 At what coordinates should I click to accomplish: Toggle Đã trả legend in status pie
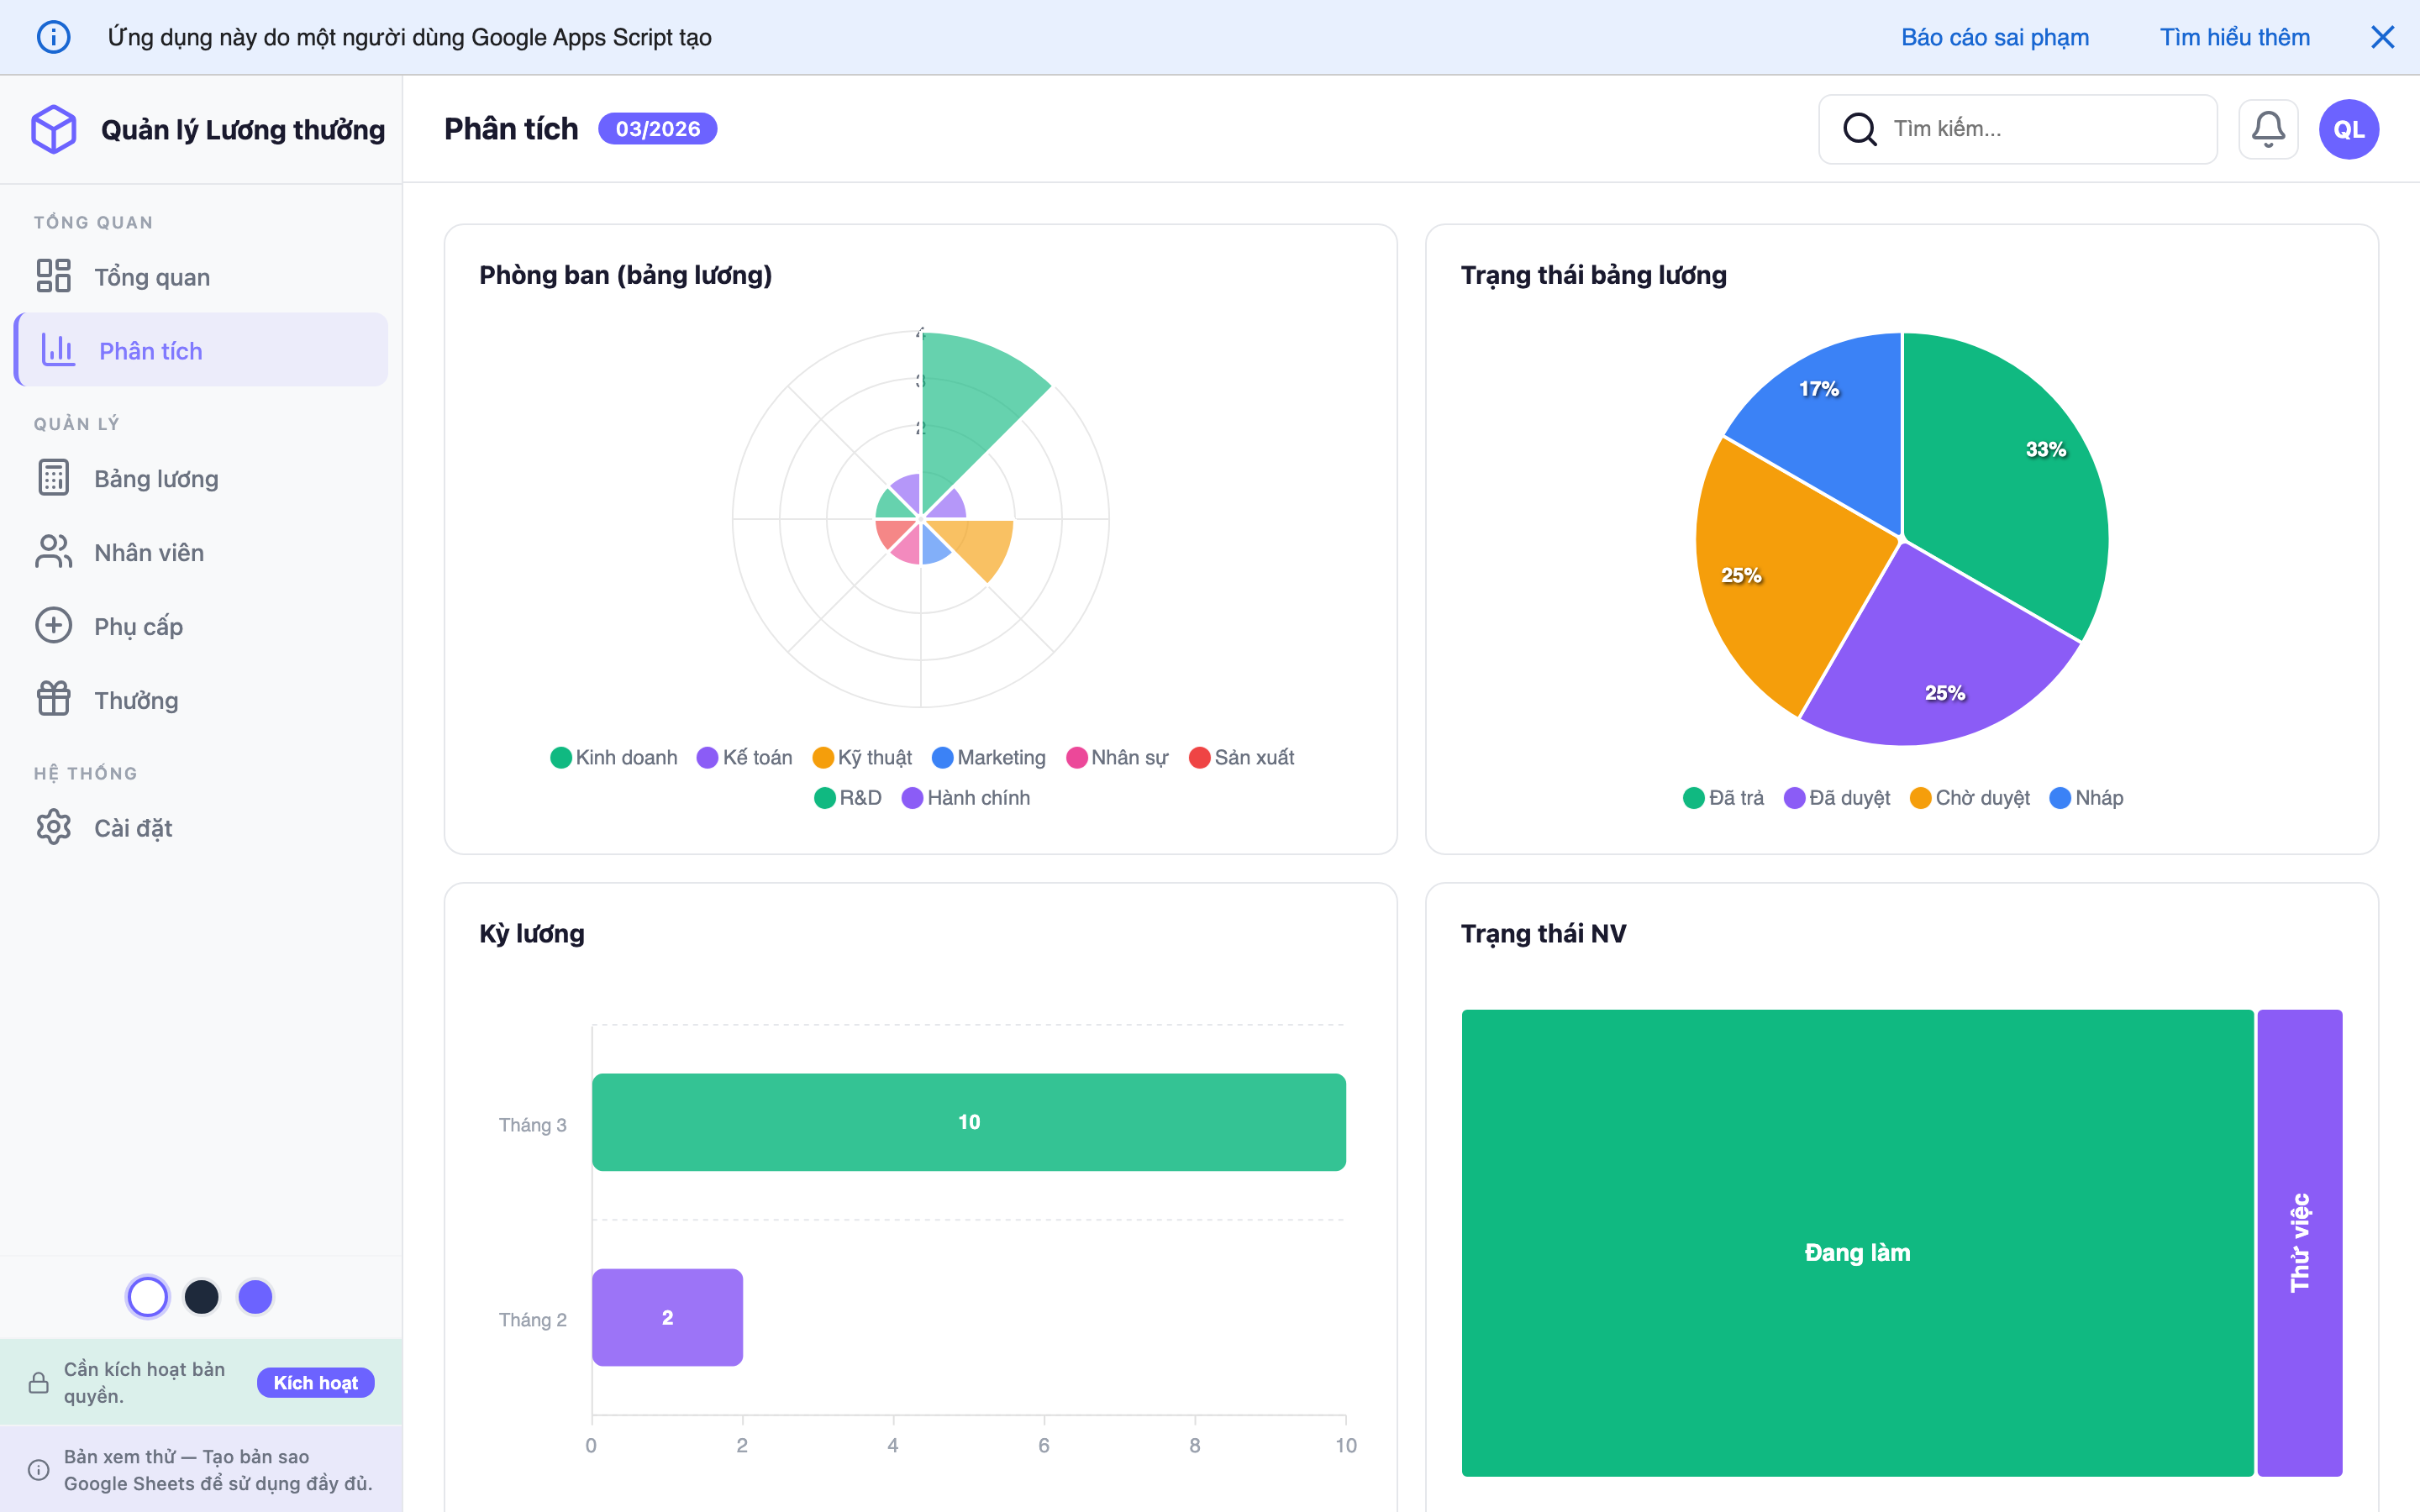(1723, 797)
